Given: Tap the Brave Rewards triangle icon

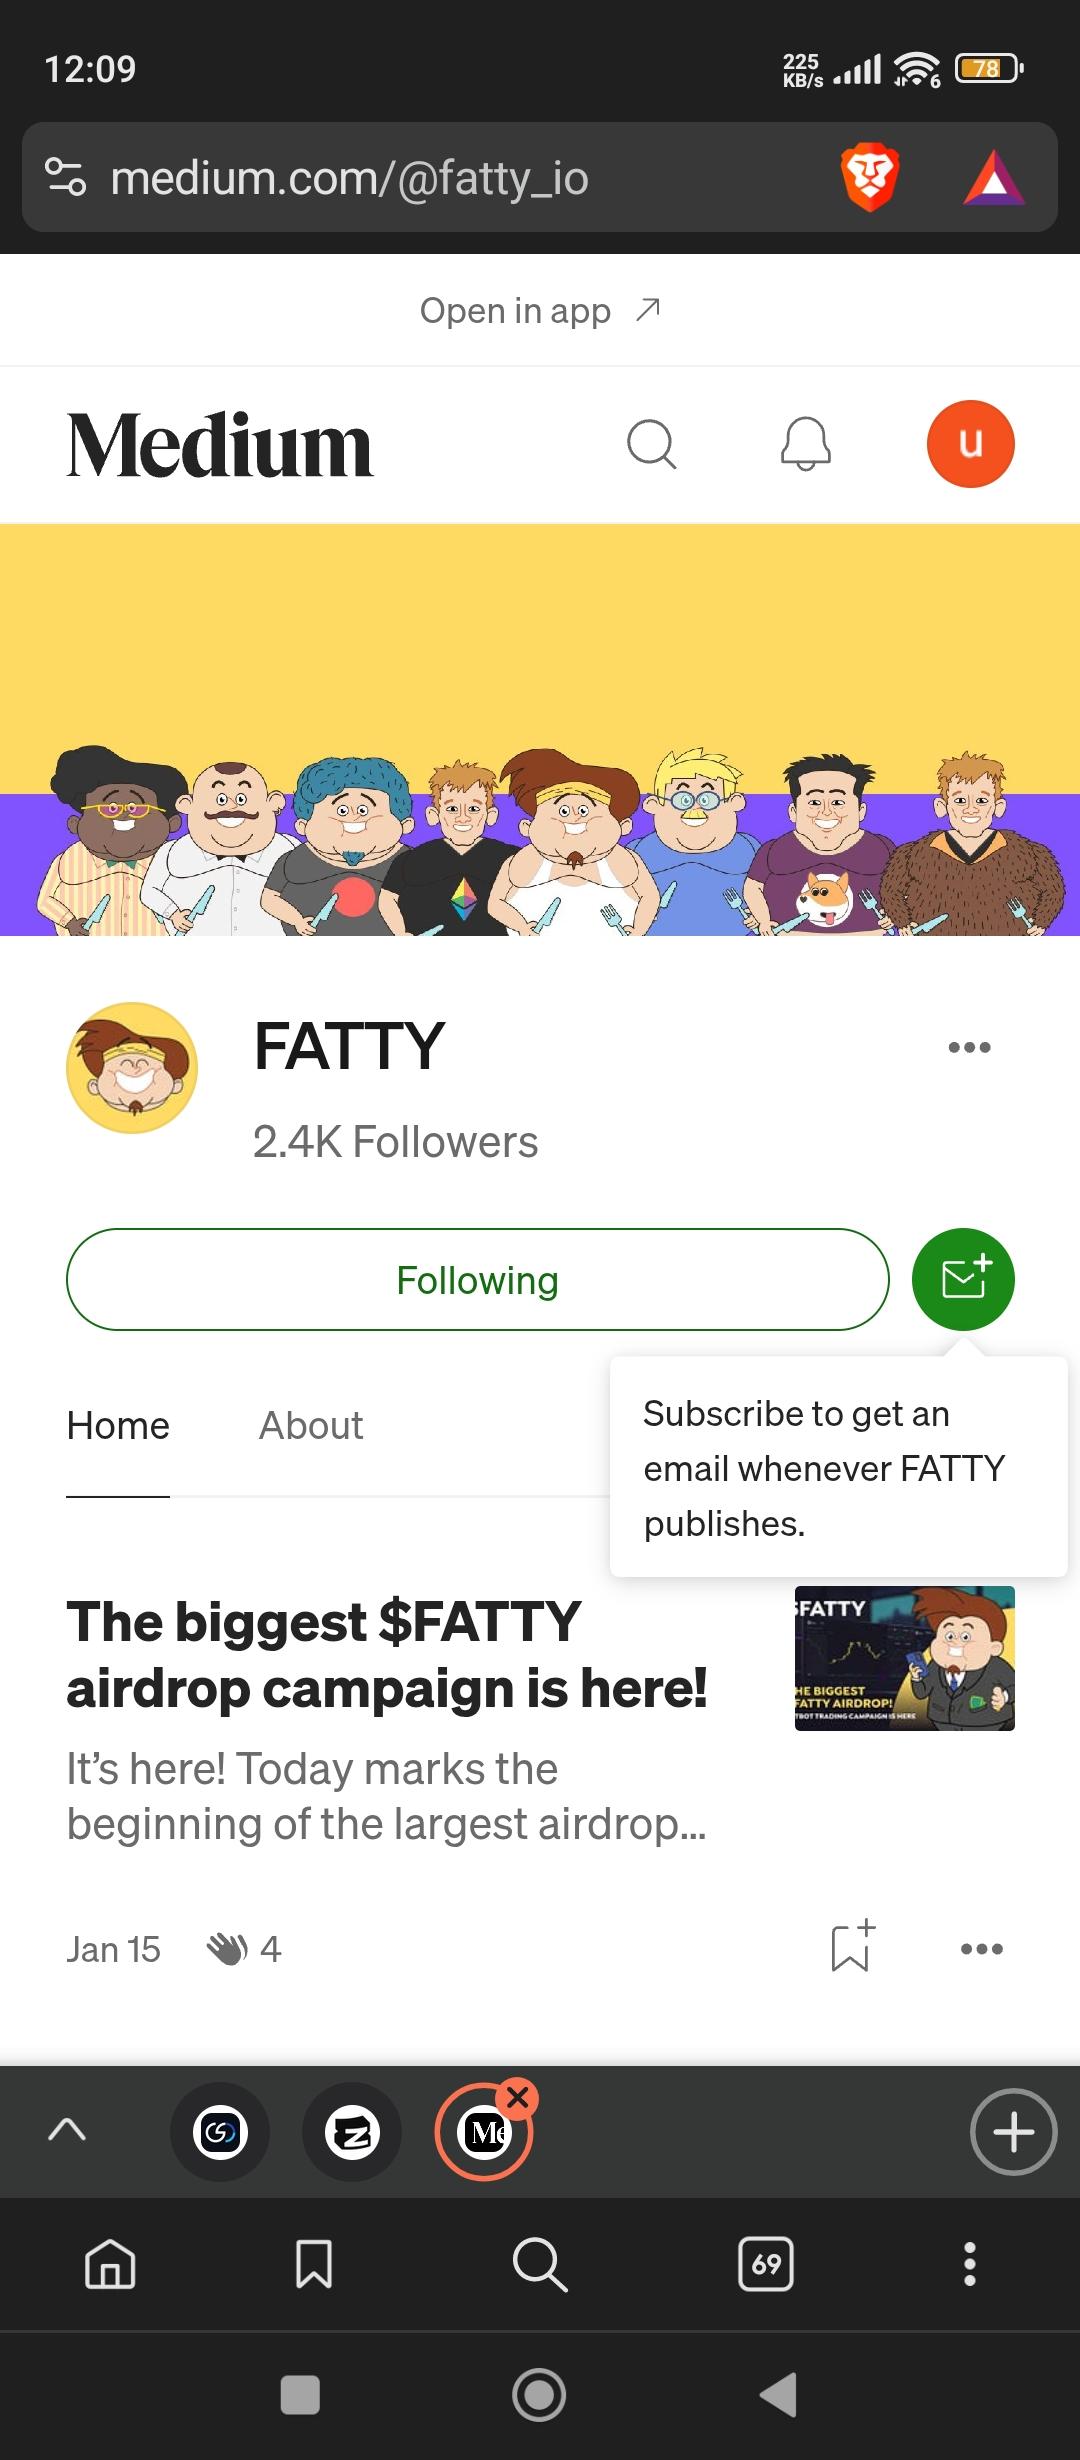Looking at the screenshot, I should point(993,178).
